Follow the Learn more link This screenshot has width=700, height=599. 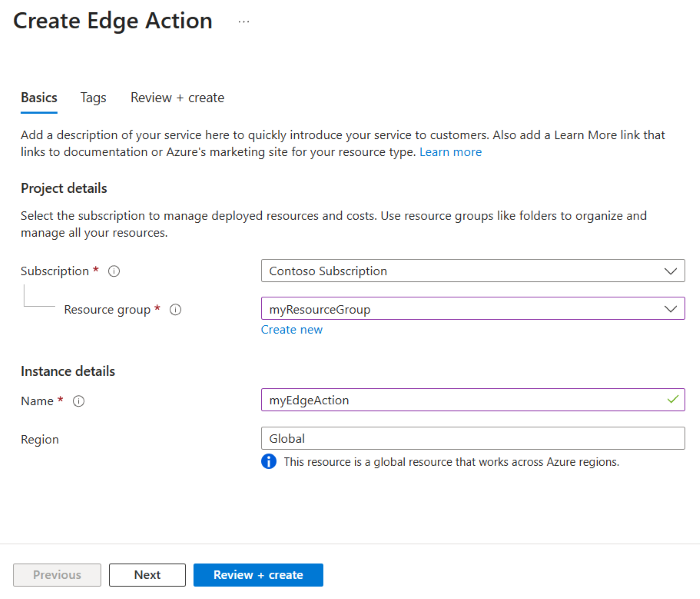tap(450, 152)
